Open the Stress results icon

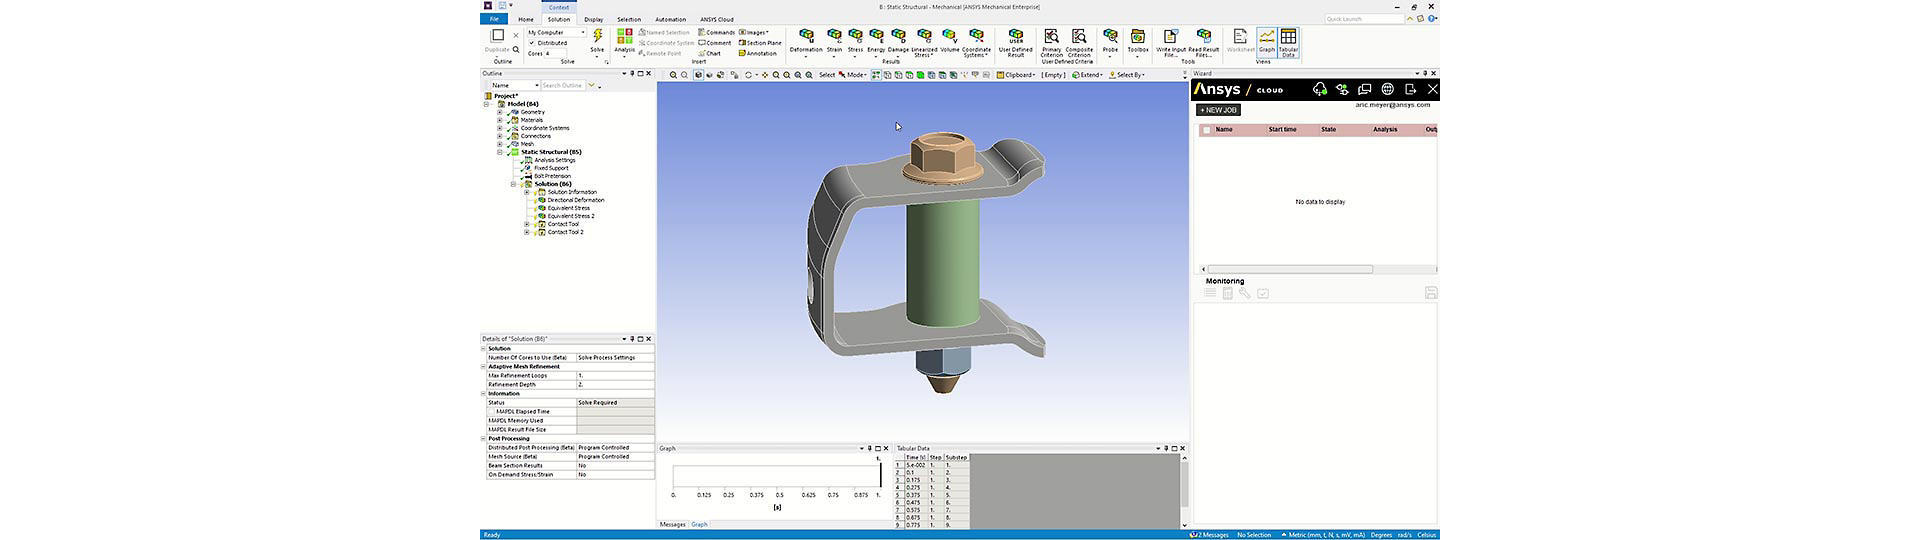[855, 38]
